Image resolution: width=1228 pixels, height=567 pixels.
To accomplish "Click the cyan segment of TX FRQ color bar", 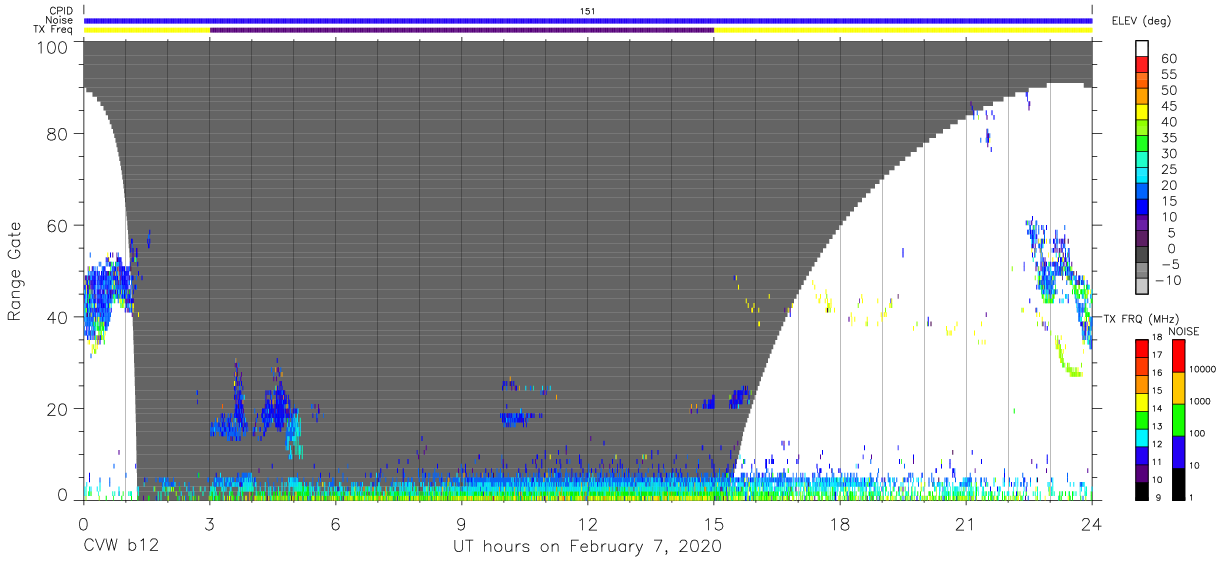I will (x=1143, y=436).
